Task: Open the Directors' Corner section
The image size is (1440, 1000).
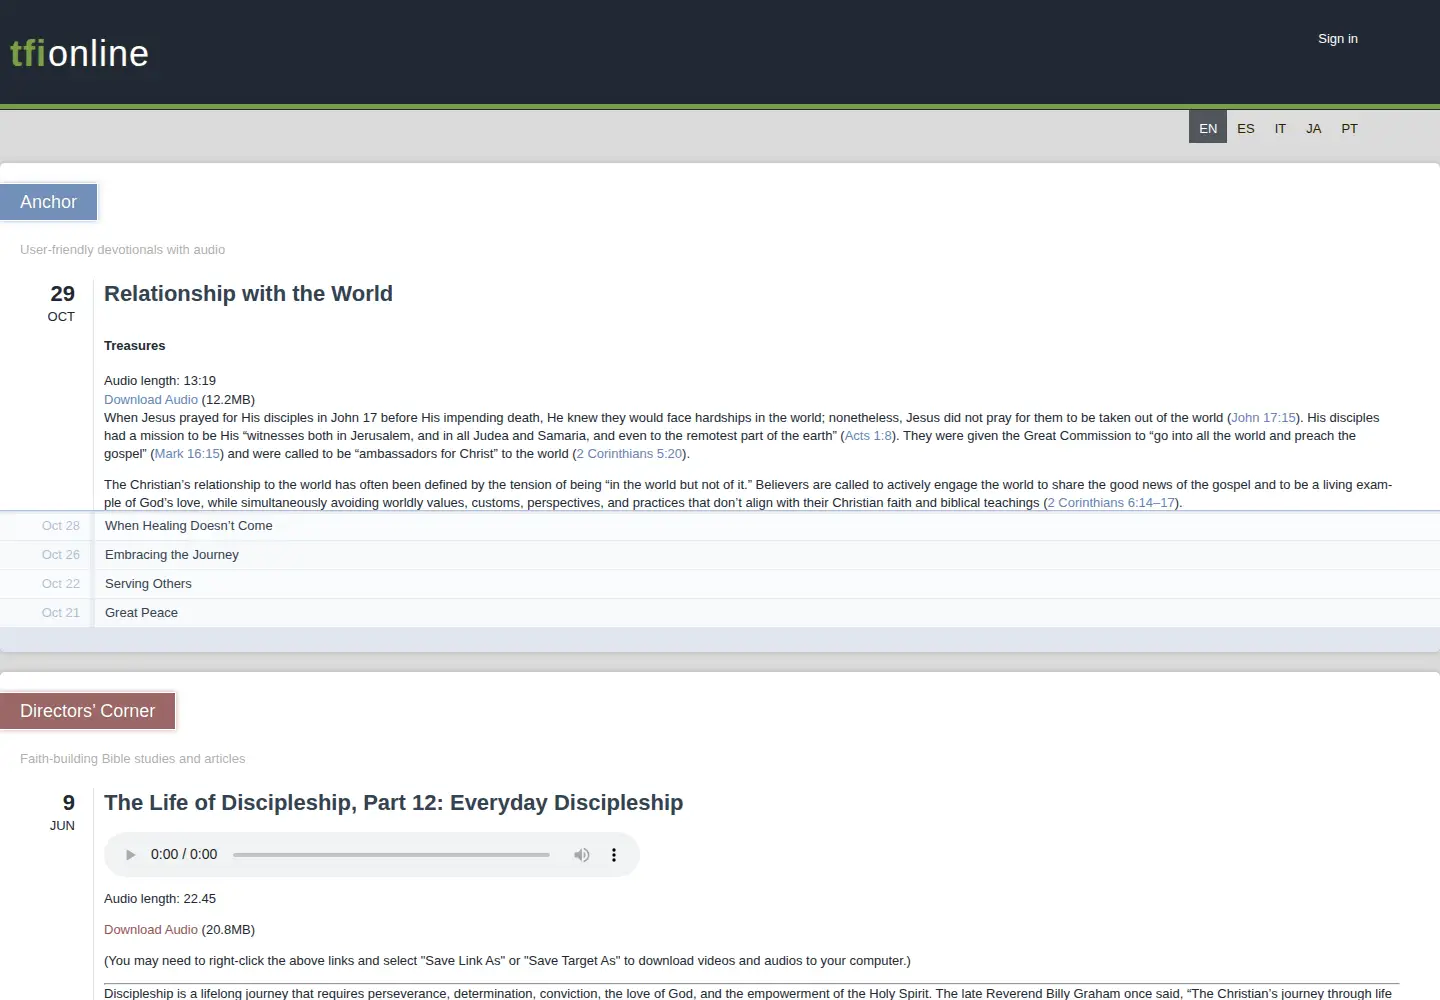Action: (88, 711)
